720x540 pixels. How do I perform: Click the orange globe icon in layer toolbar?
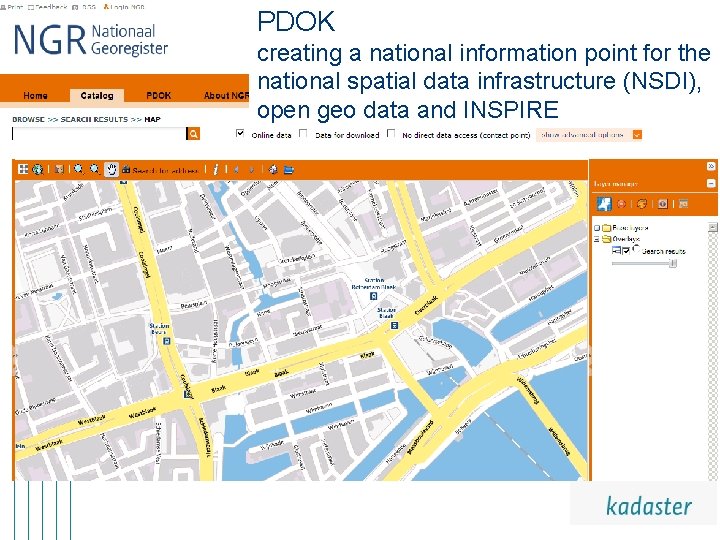pos(642,203)
